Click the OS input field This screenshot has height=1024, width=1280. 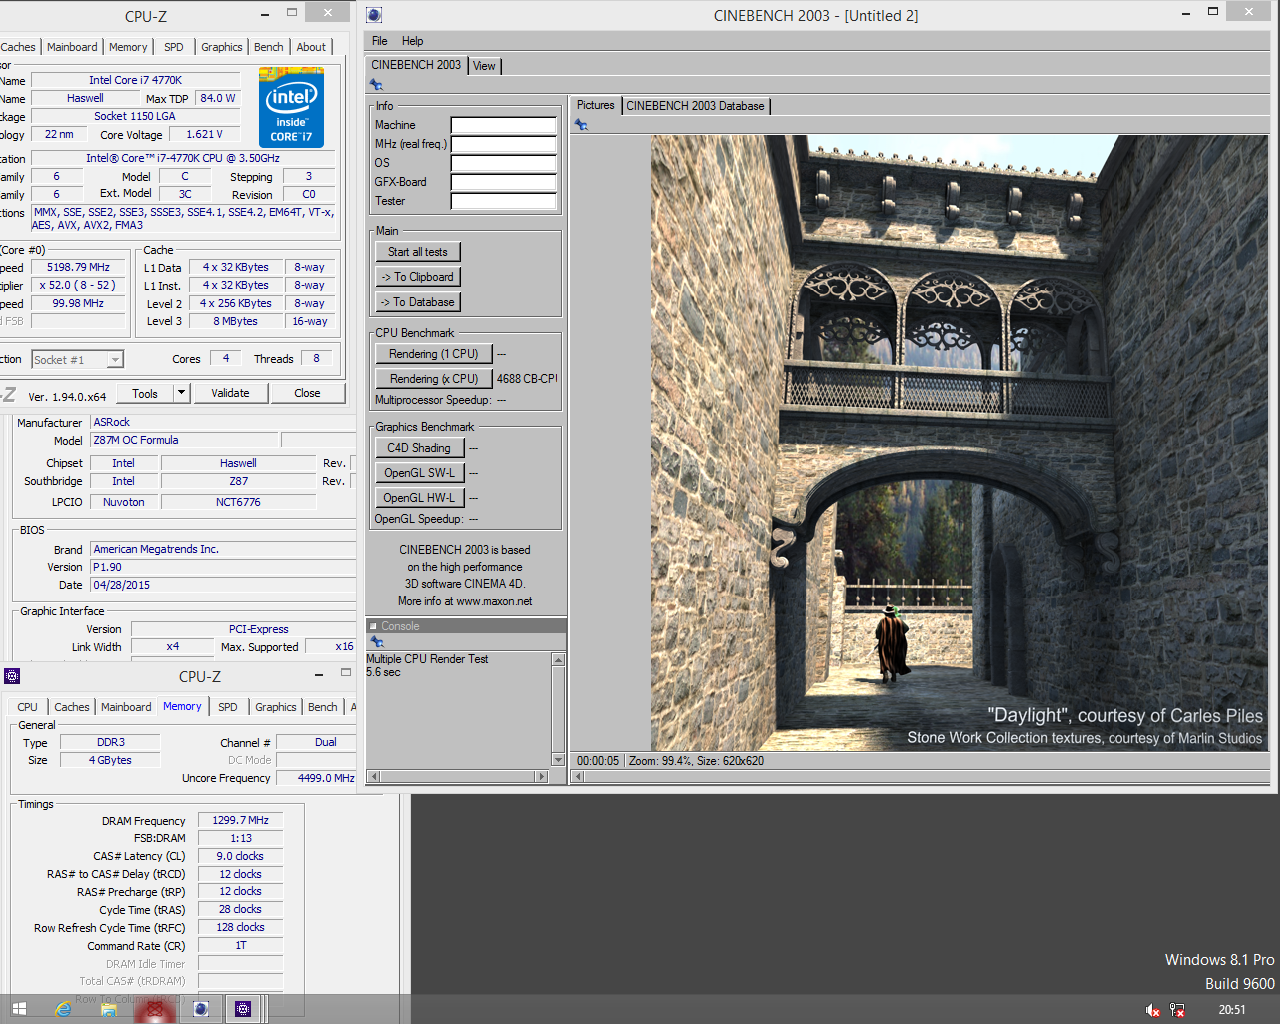click(x=503, y=163)
